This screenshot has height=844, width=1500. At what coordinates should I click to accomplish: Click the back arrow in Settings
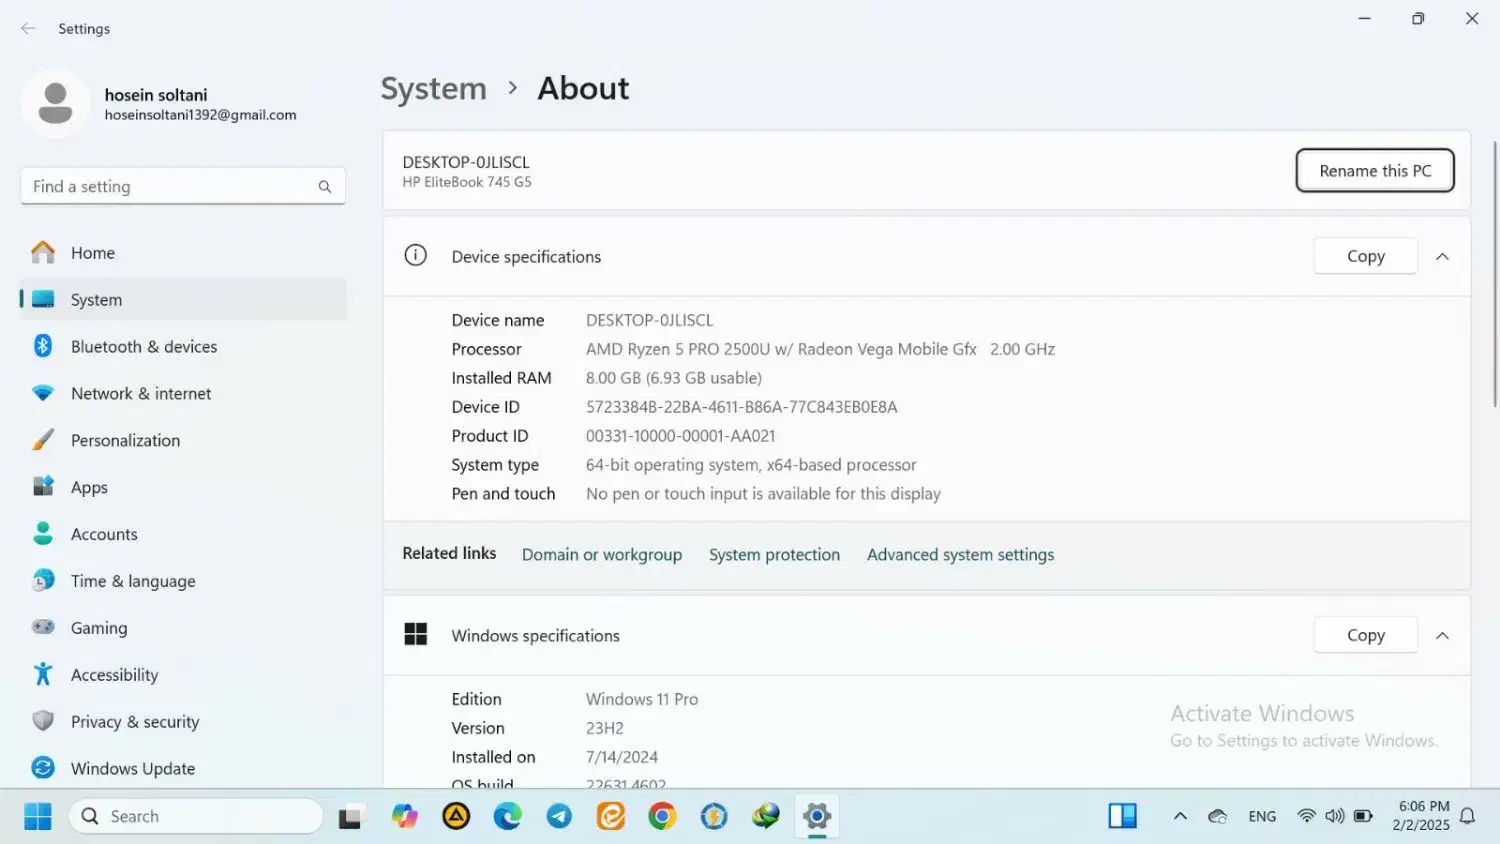coord(28,29)
